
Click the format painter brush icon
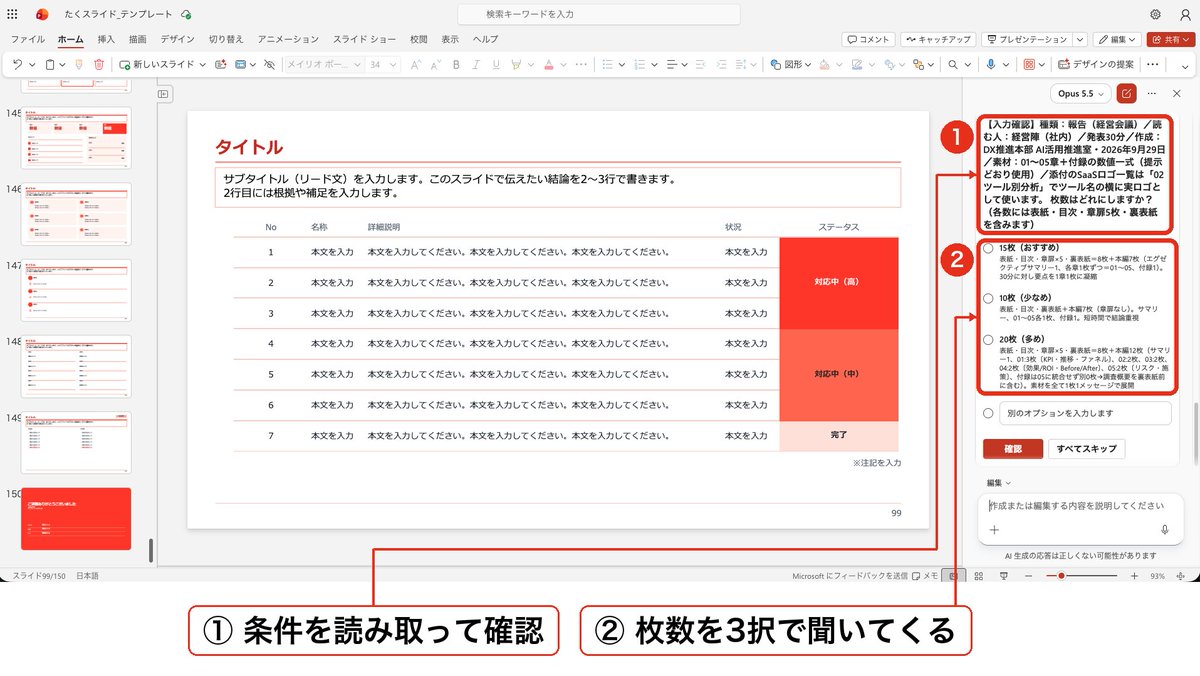[x=79, y=64]
